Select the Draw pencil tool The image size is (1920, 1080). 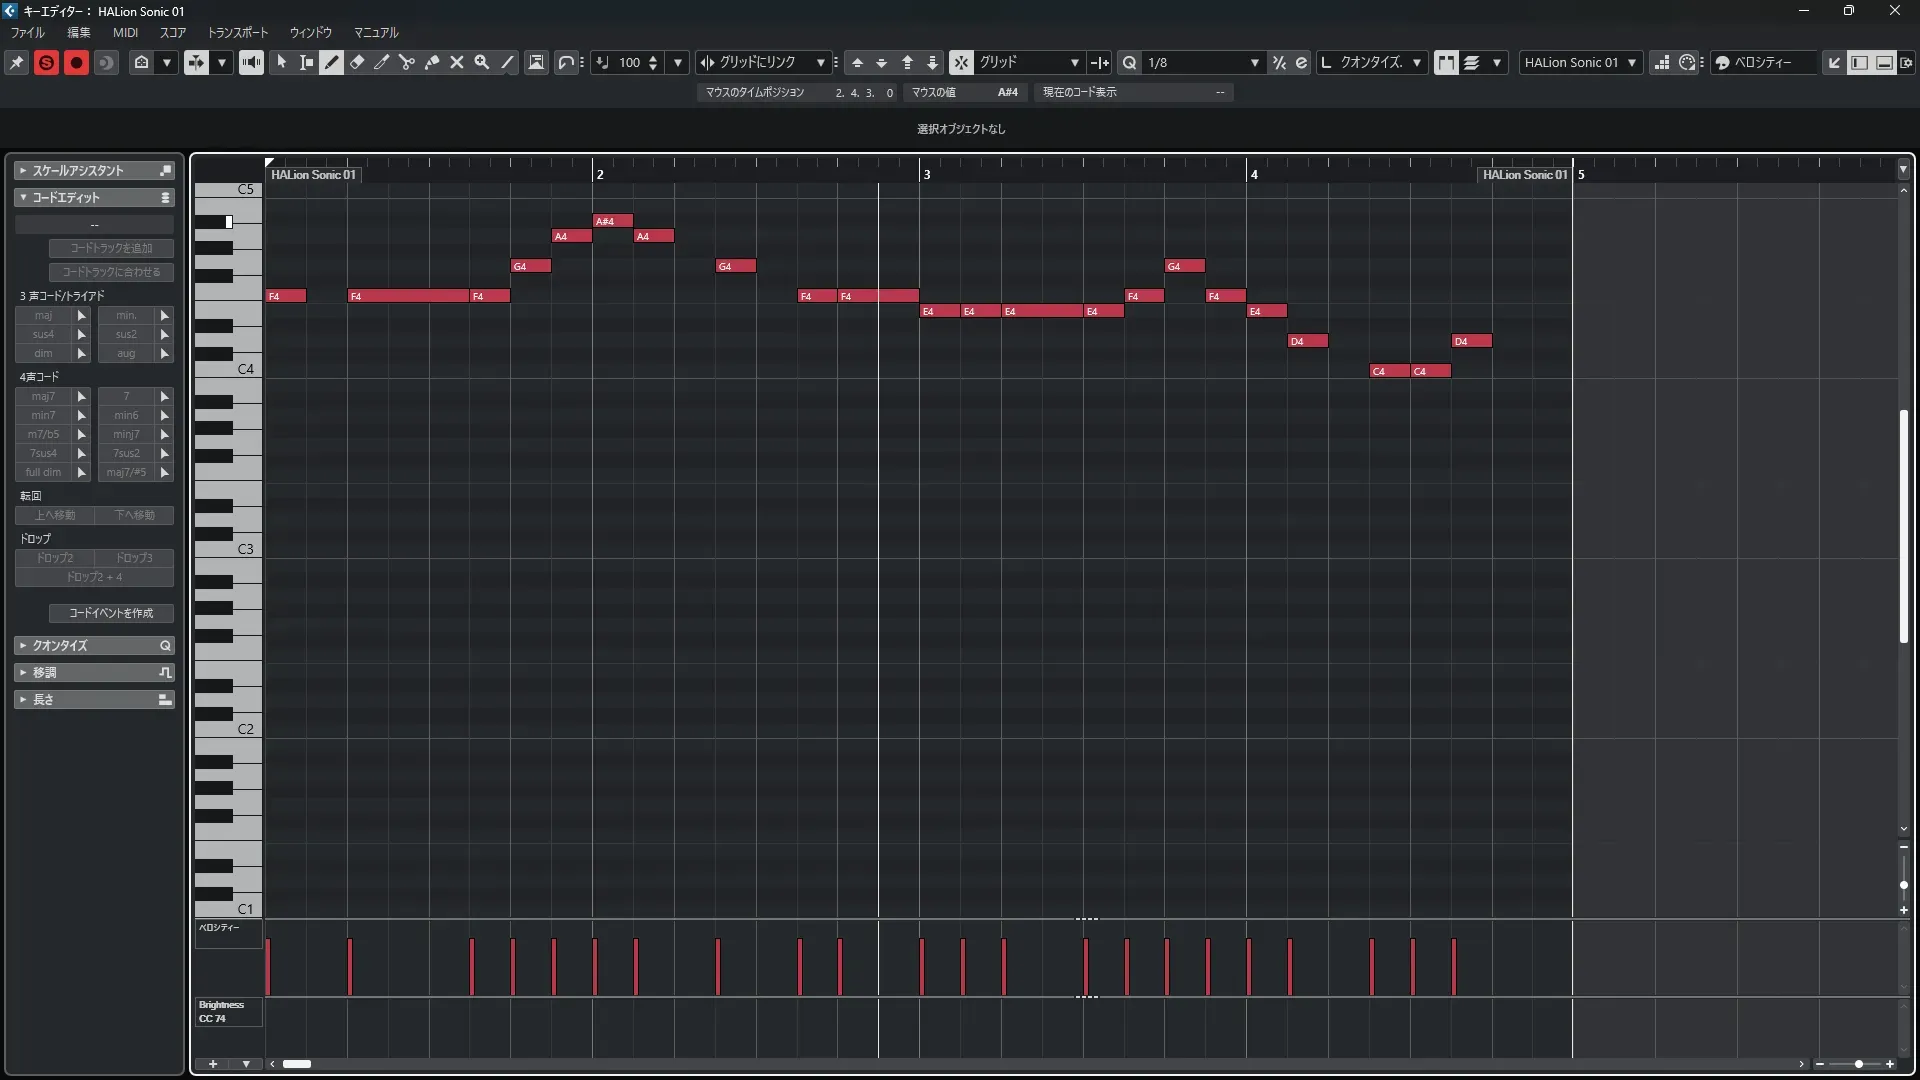(332, 62)
